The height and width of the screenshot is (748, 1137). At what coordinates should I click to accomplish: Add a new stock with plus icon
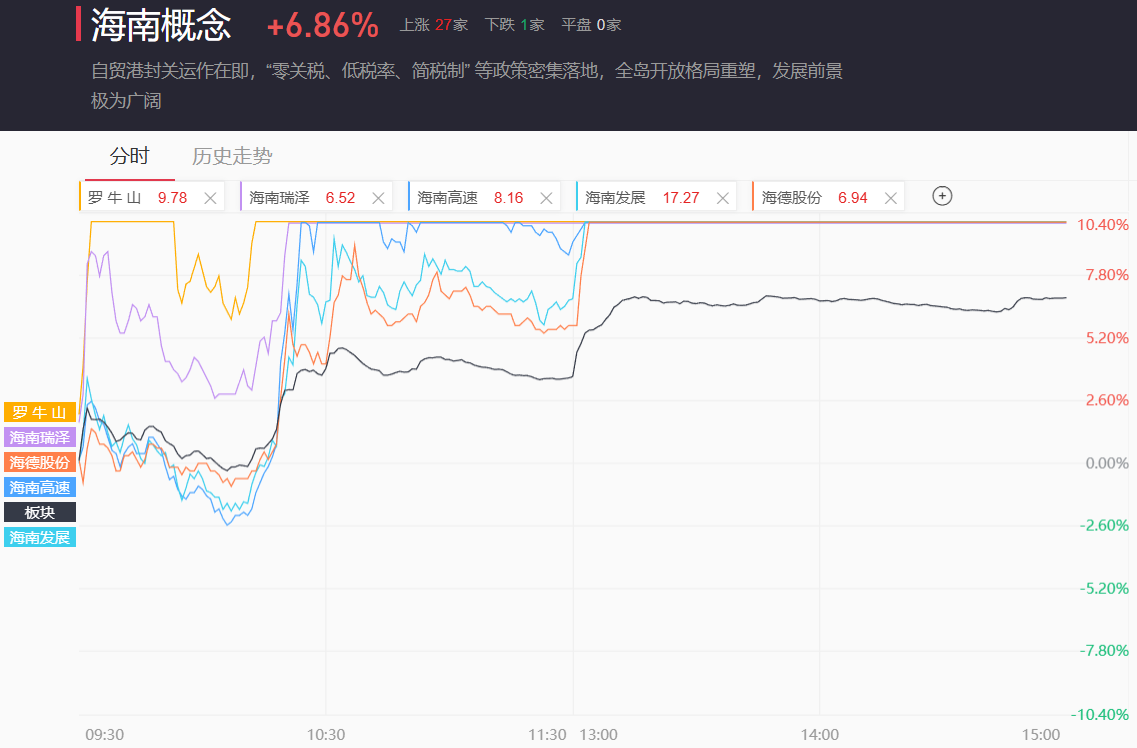coord(941,196)
